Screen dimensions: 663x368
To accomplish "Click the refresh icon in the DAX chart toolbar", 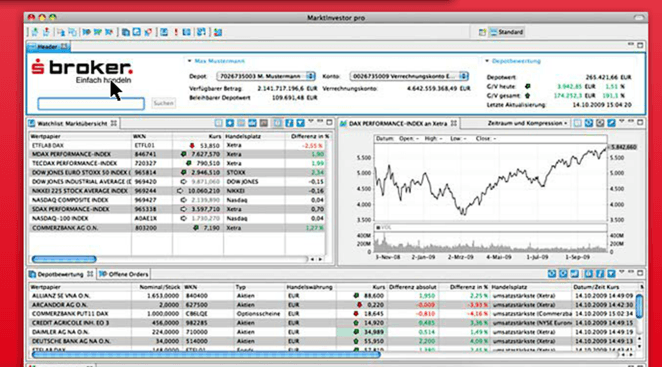I will click(589, 123).
